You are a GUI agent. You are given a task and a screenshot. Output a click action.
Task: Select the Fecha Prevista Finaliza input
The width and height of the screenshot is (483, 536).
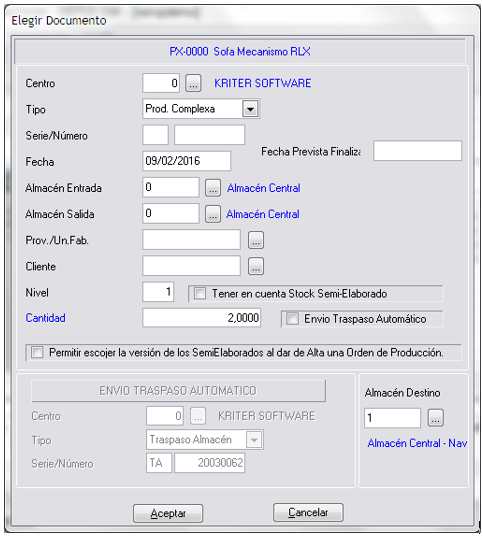click(417, 150)
